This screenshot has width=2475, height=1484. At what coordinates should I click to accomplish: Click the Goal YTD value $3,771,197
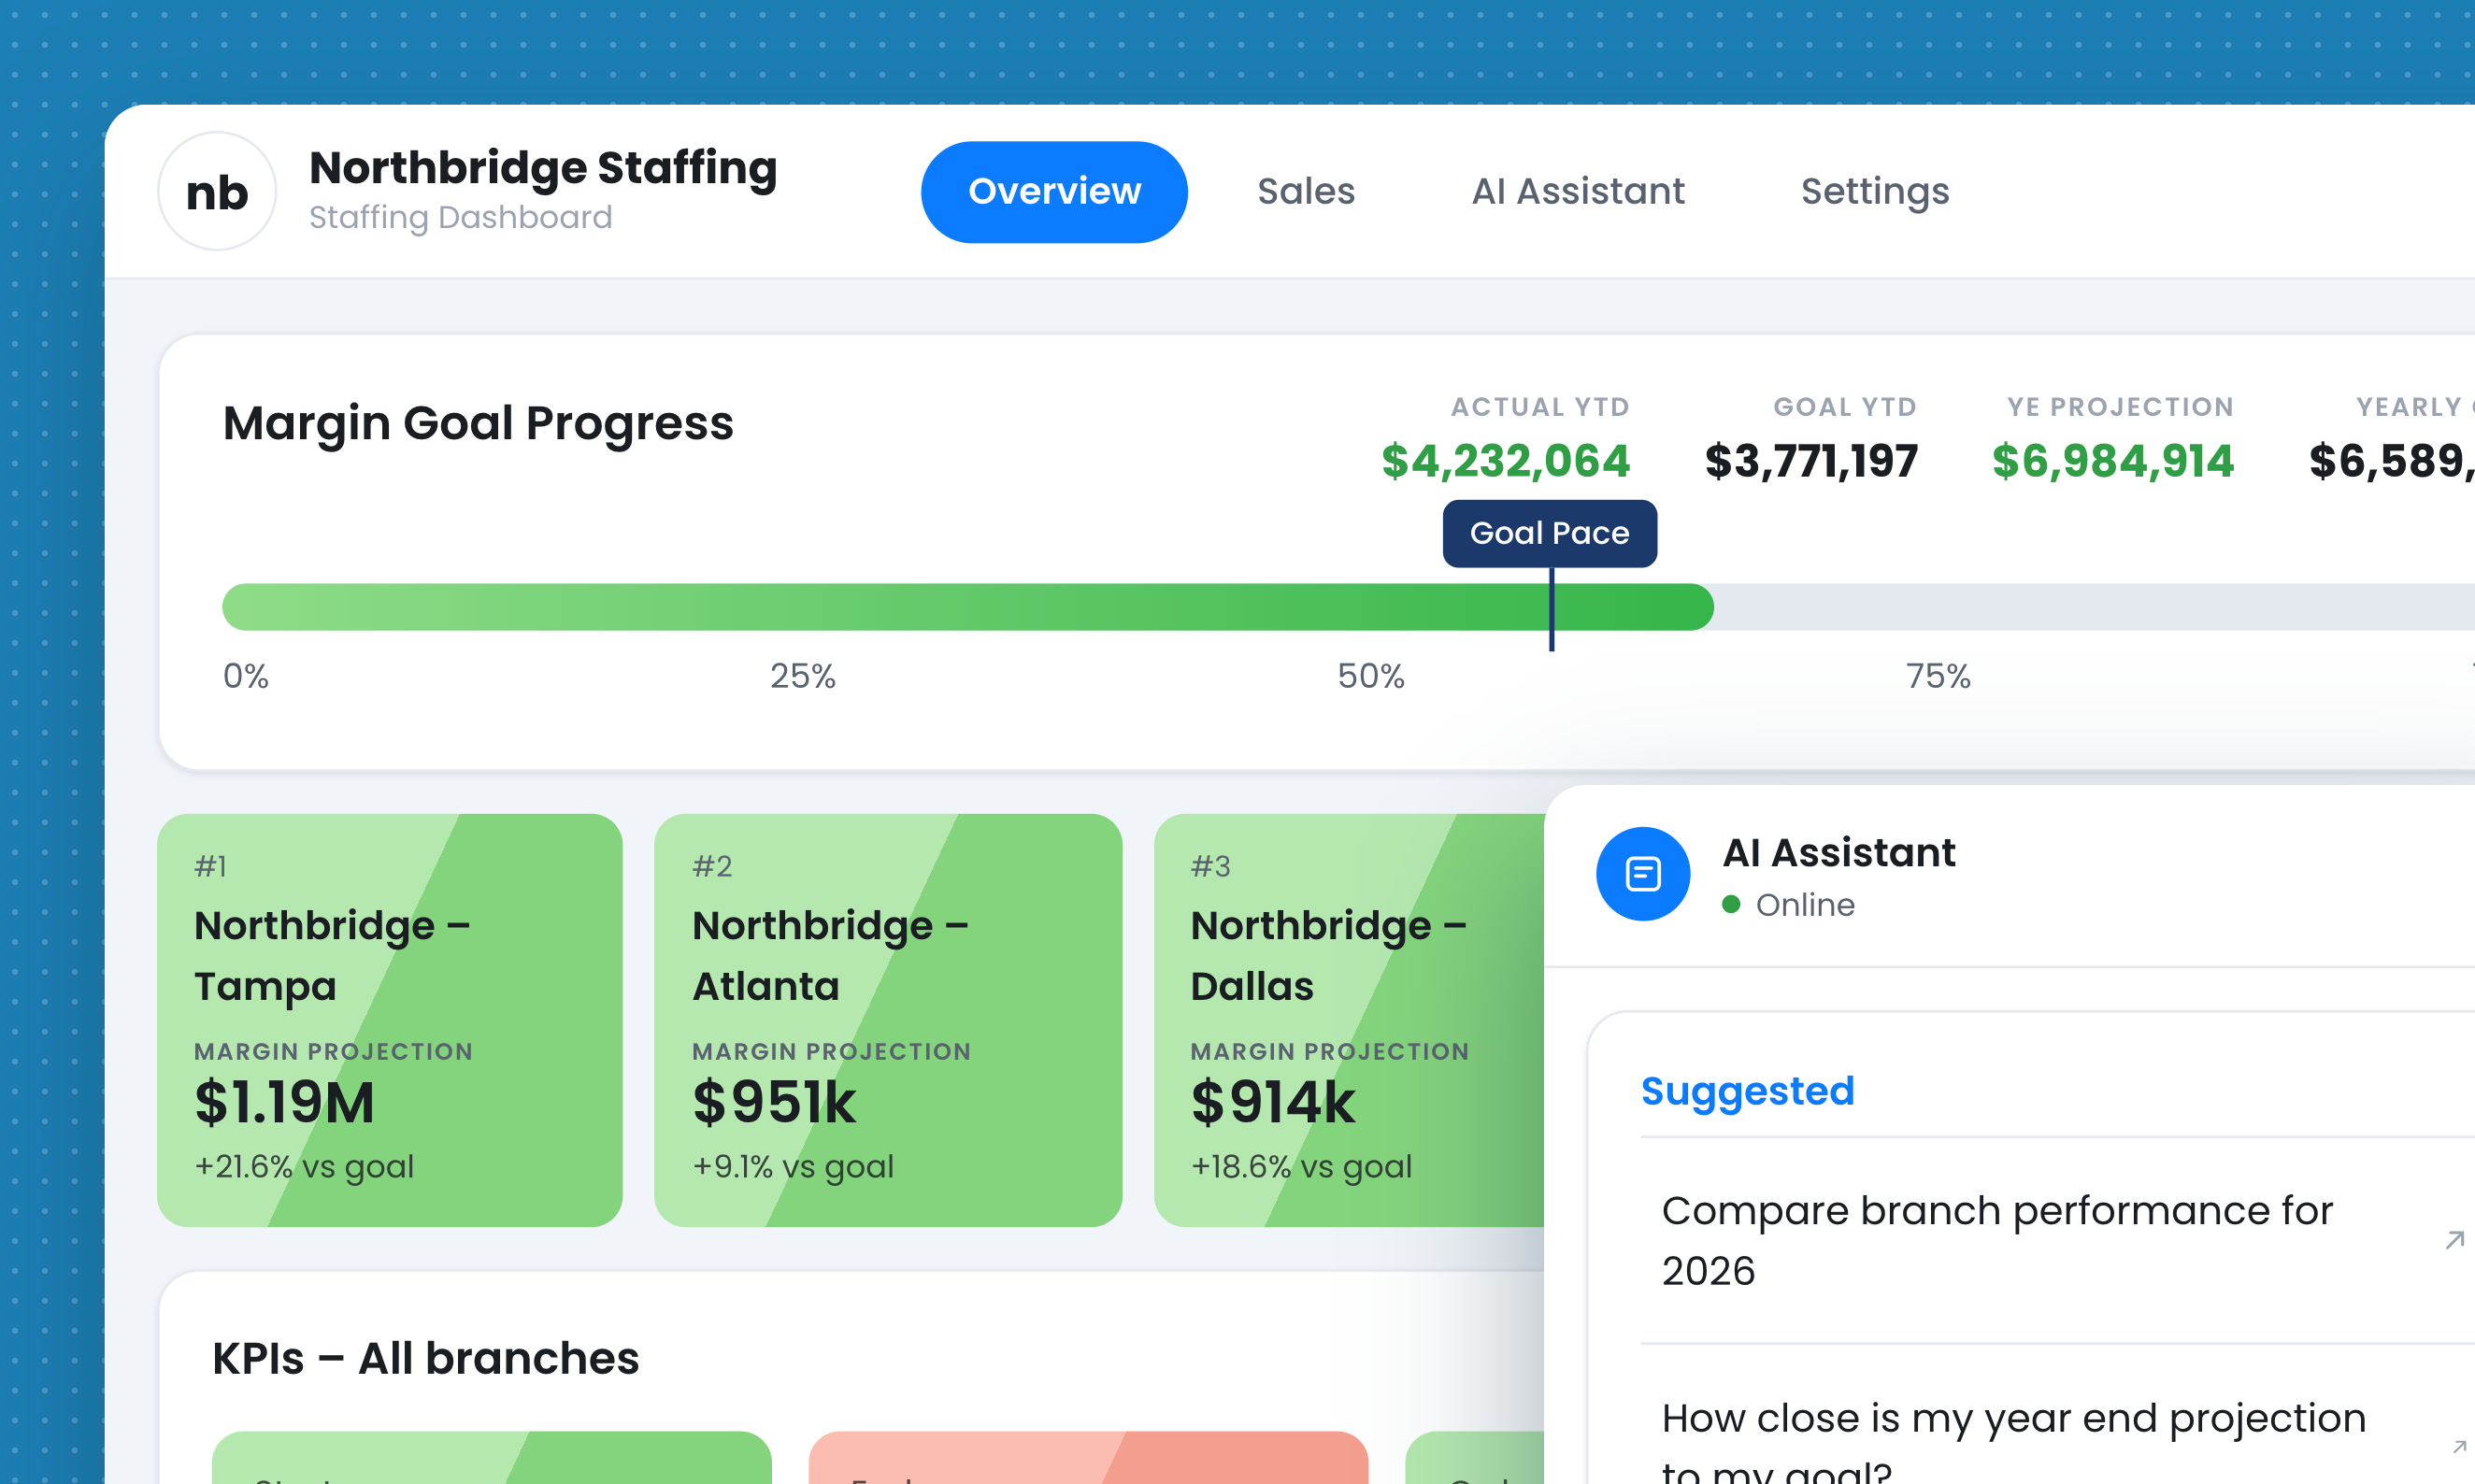pos(1811,461)
